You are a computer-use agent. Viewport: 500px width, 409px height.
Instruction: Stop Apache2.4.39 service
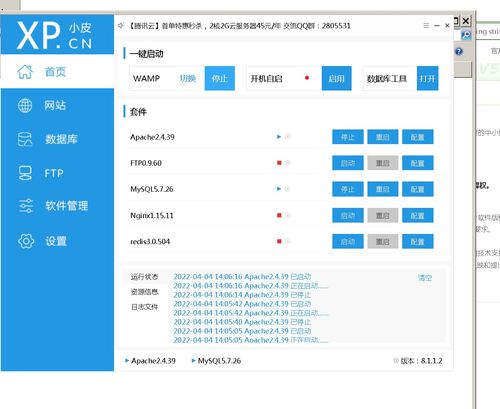[348, 137]
